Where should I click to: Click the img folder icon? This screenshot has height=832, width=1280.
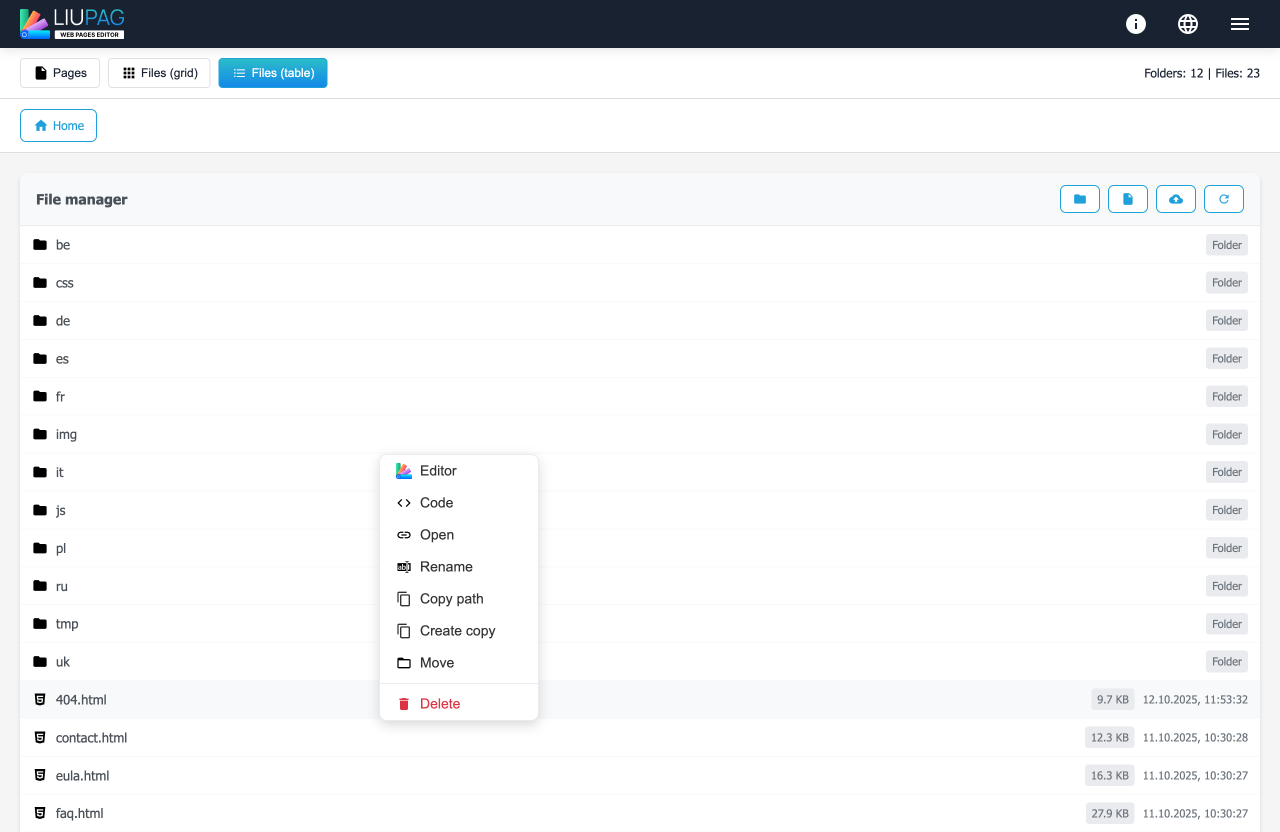(40, 434)
